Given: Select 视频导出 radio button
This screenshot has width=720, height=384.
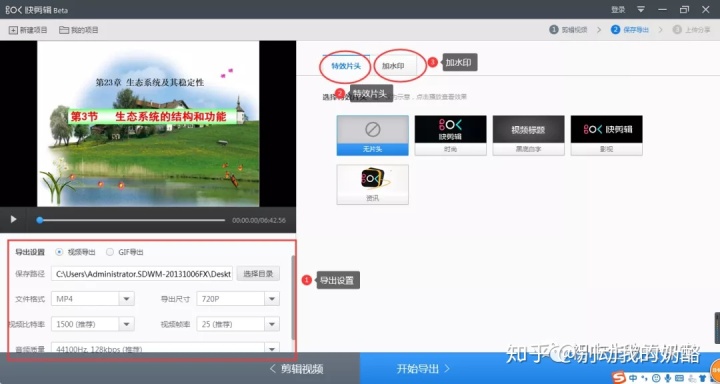Looking at the screenshot, I should pos(59,252).
